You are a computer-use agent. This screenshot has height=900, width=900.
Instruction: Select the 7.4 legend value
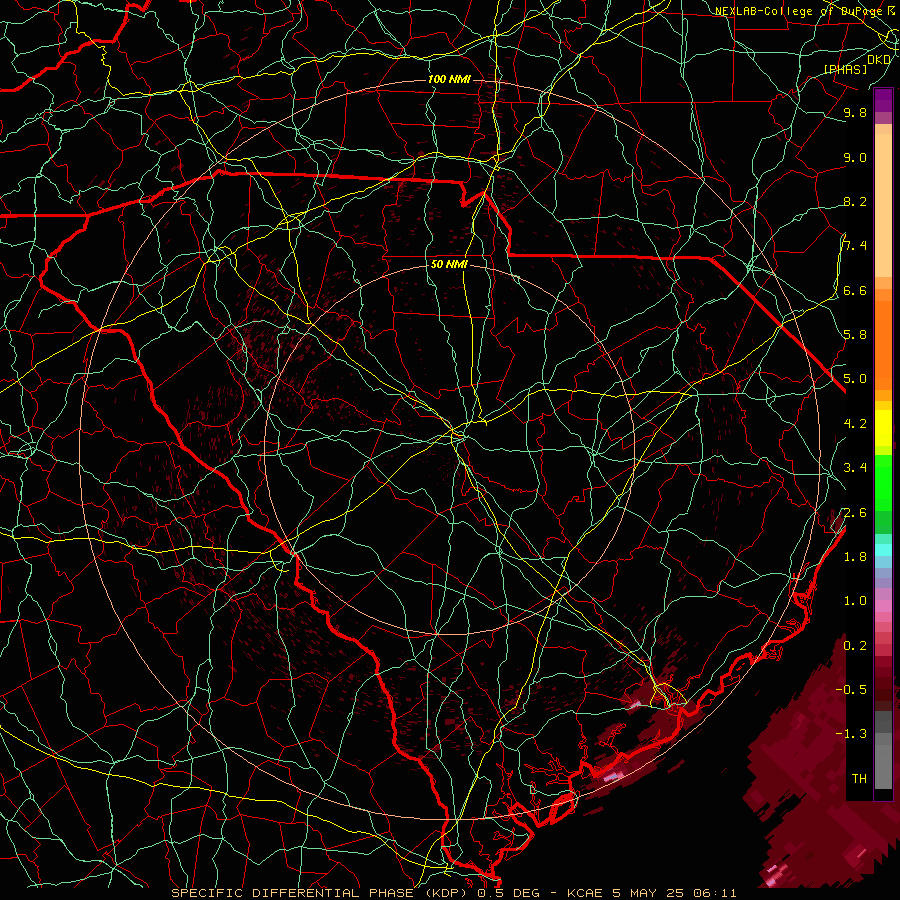[x=855, y=246]
